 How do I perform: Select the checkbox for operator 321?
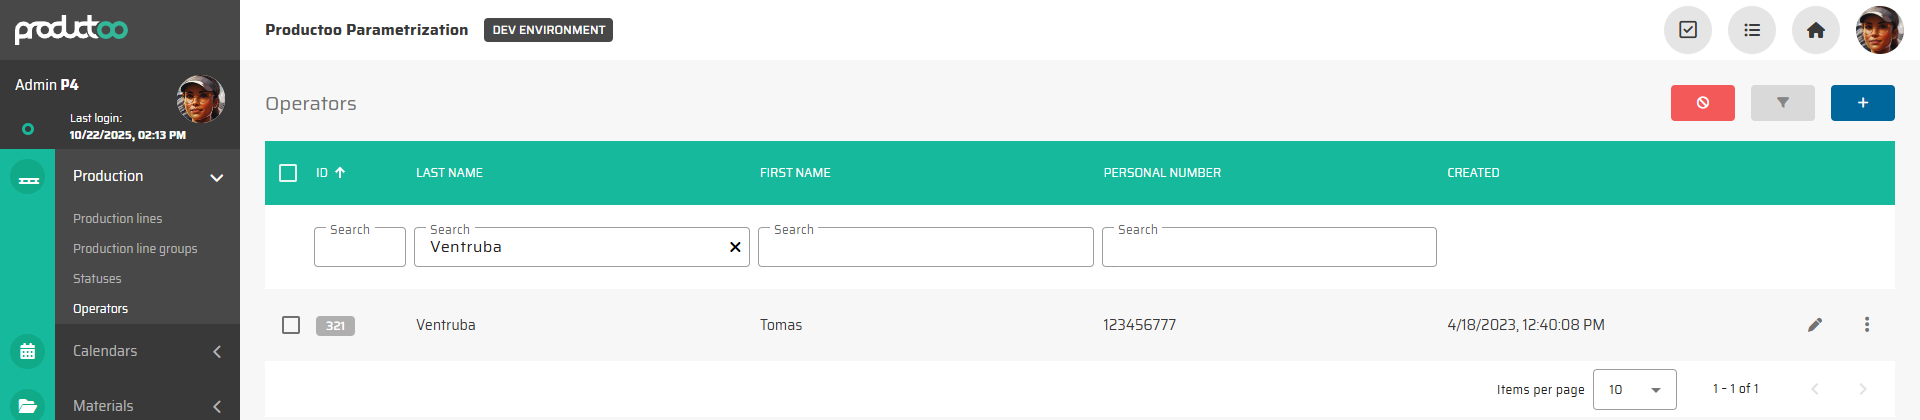291,325
